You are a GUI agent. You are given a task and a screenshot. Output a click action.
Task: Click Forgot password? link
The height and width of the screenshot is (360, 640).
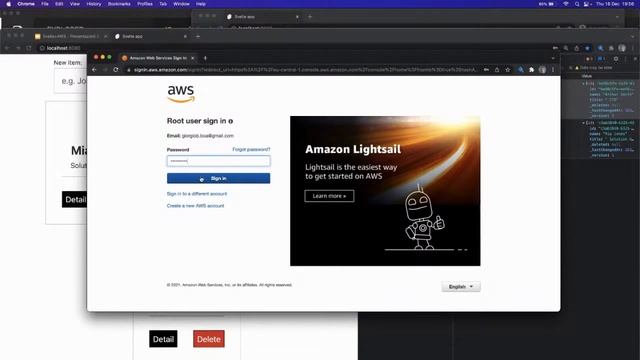[x=251, y=149]
